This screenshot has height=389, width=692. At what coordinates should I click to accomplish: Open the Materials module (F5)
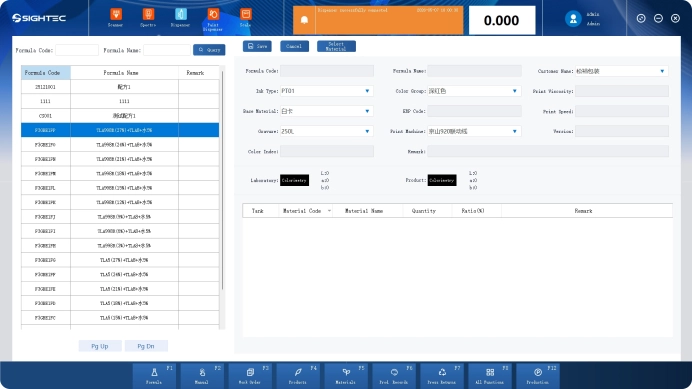(x=346, y=375)
